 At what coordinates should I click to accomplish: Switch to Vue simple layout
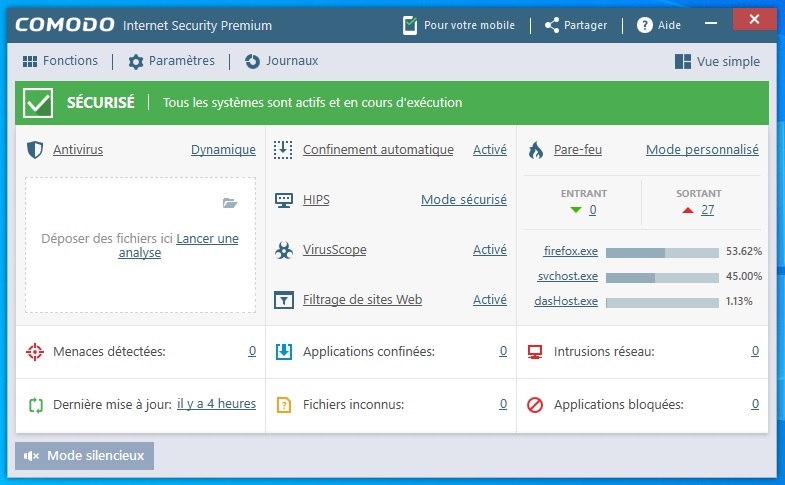point(717,61)
